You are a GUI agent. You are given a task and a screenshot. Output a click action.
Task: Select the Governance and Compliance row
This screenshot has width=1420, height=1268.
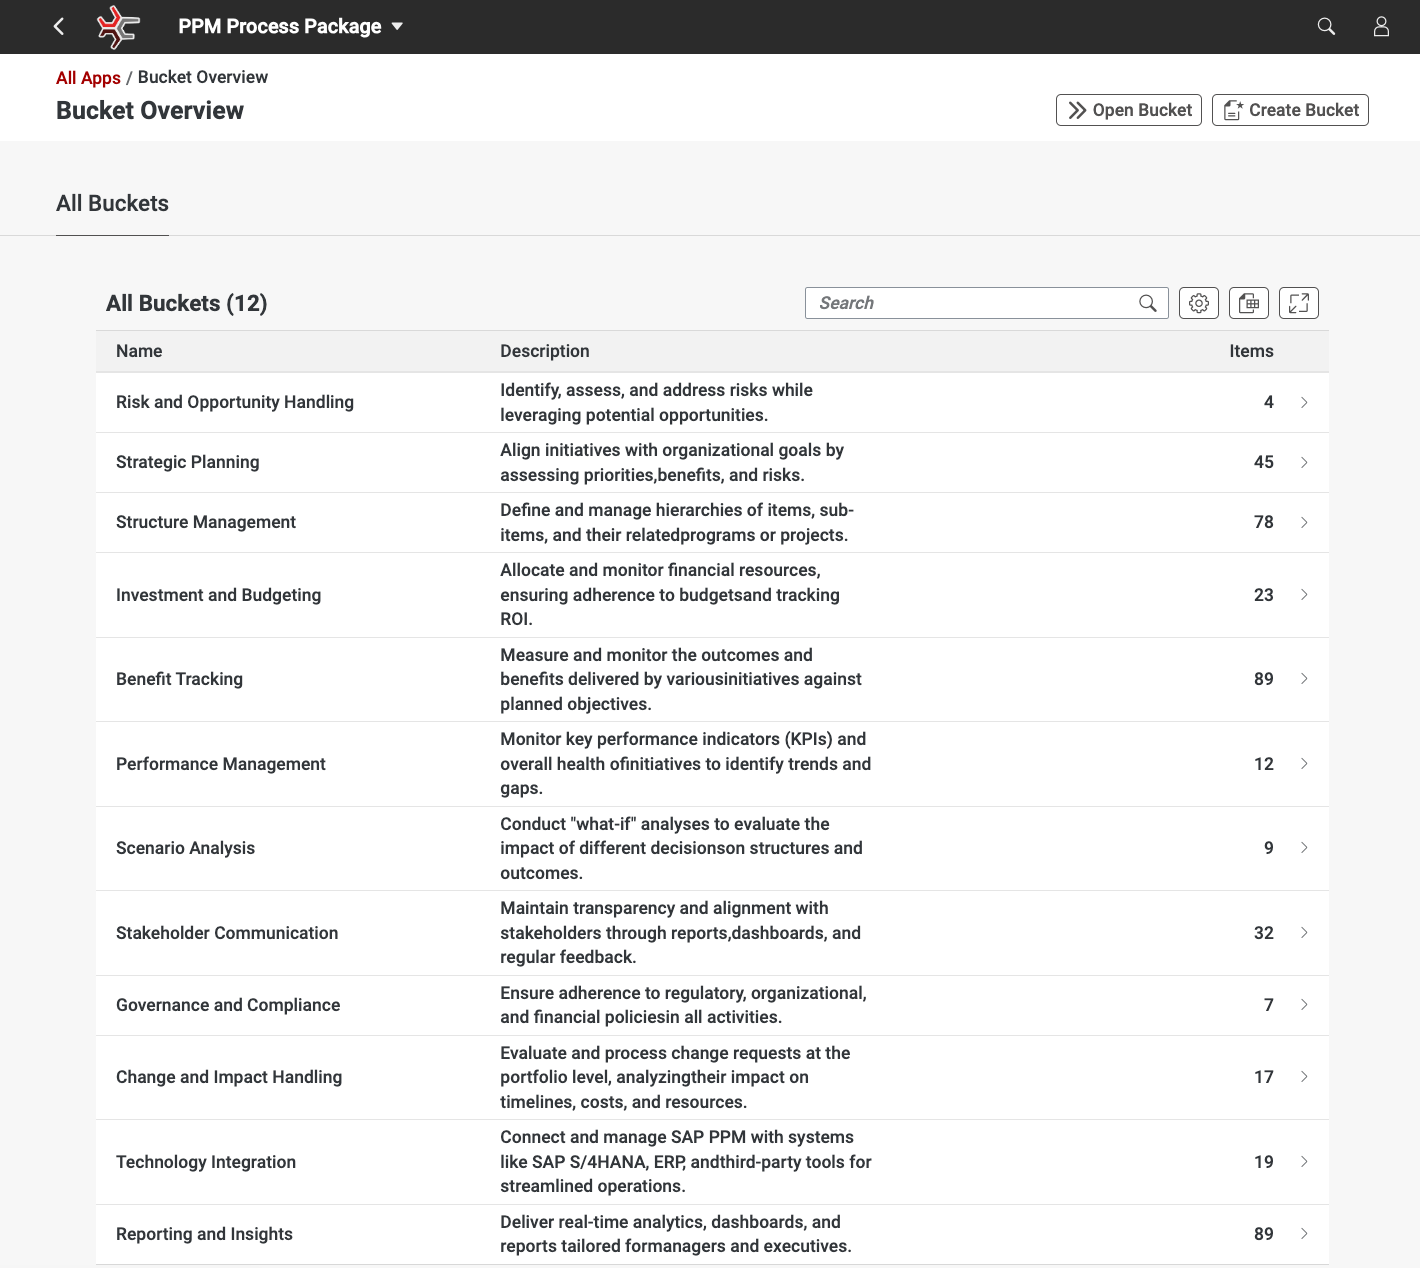[x=228, y=1005]
